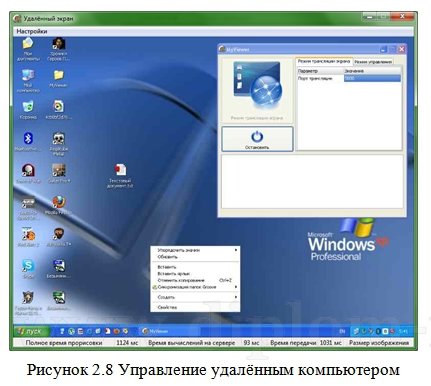The width and height of the screenshot is (431, 386).
Task: Select the Текстовый документ.txt file icon
Action: pos(120,175)
